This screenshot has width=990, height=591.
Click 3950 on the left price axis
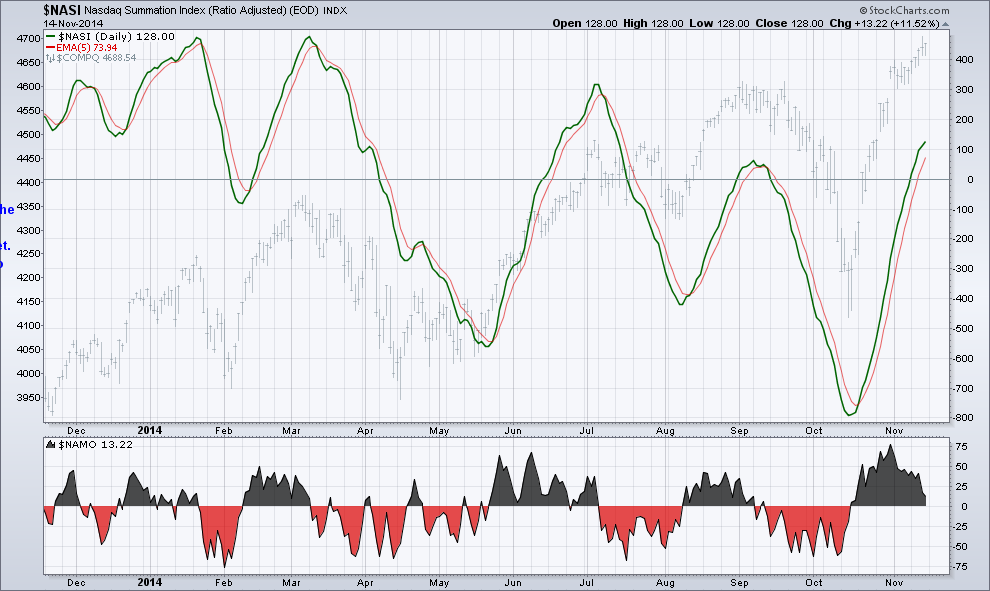pos(28,398)
